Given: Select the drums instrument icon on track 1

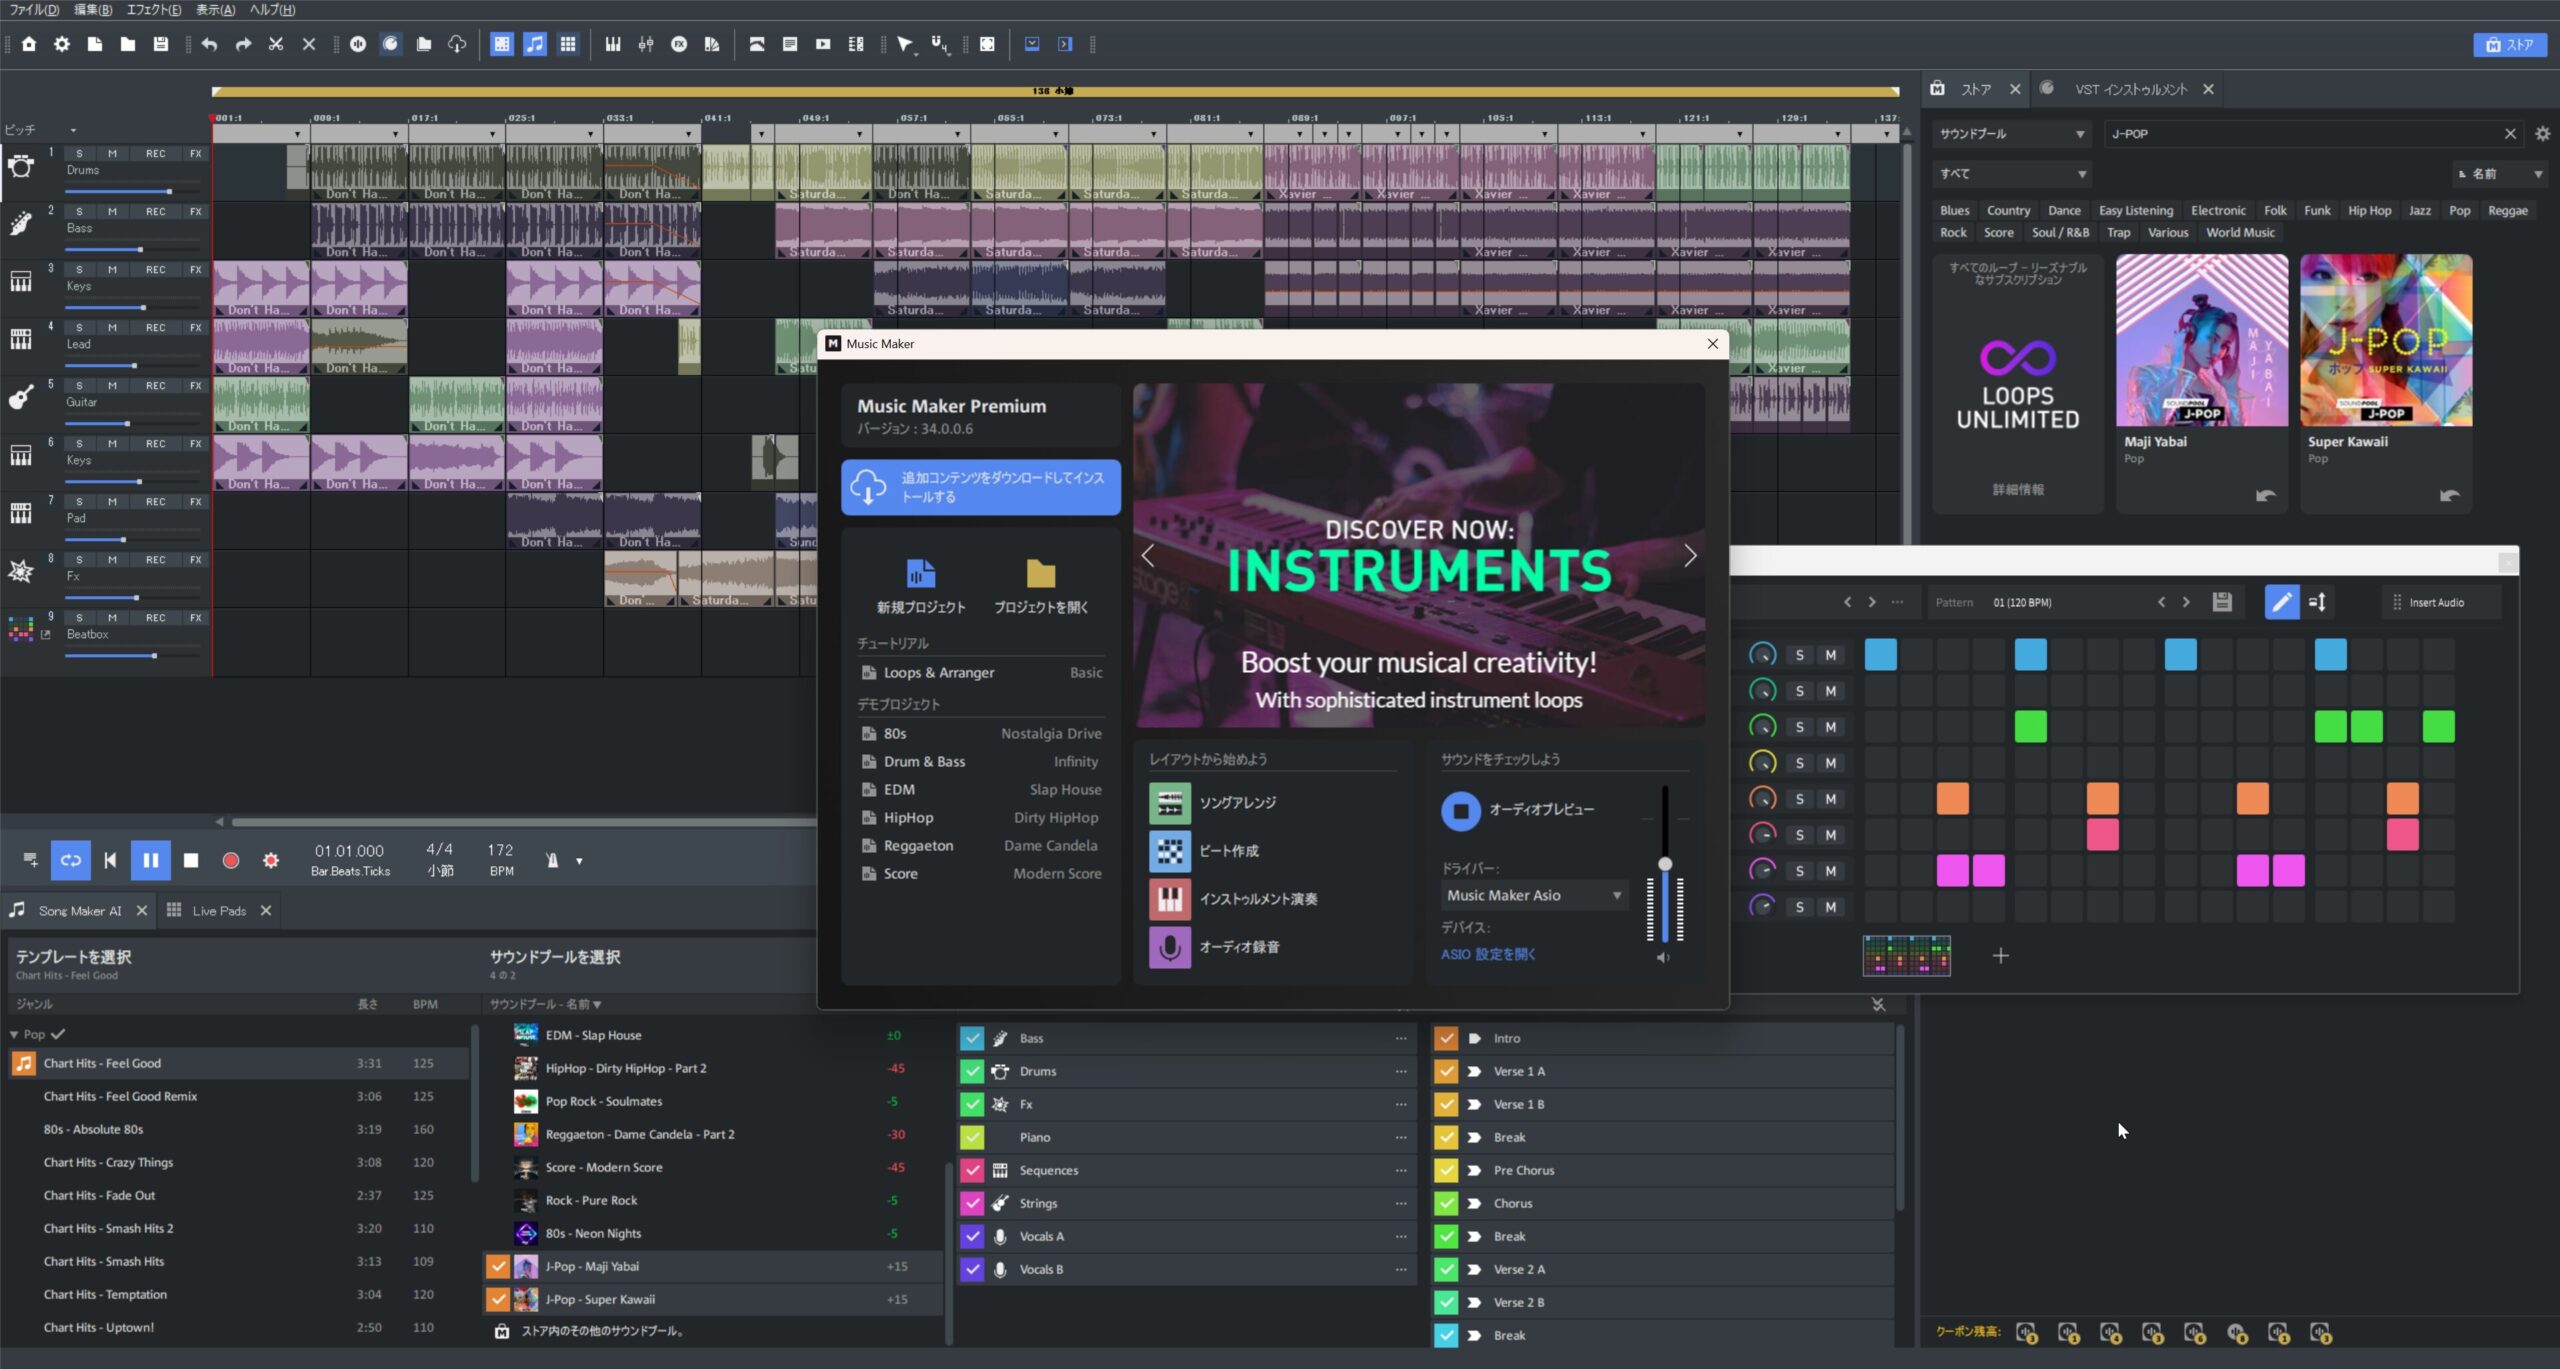Looking at the screenshot, I should click(x=22, y=166).
